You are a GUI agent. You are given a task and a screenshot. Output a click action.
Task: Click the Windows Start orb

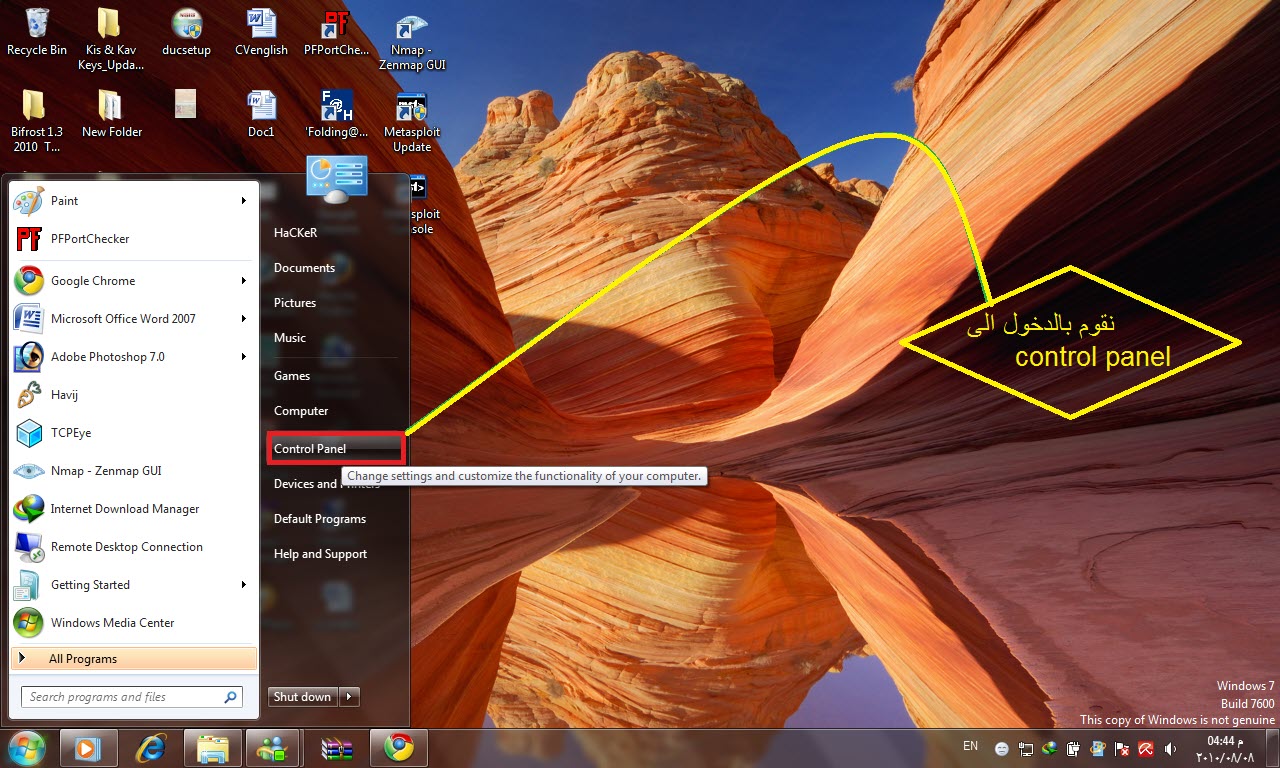pyautogui.click(x=26, y=748)
